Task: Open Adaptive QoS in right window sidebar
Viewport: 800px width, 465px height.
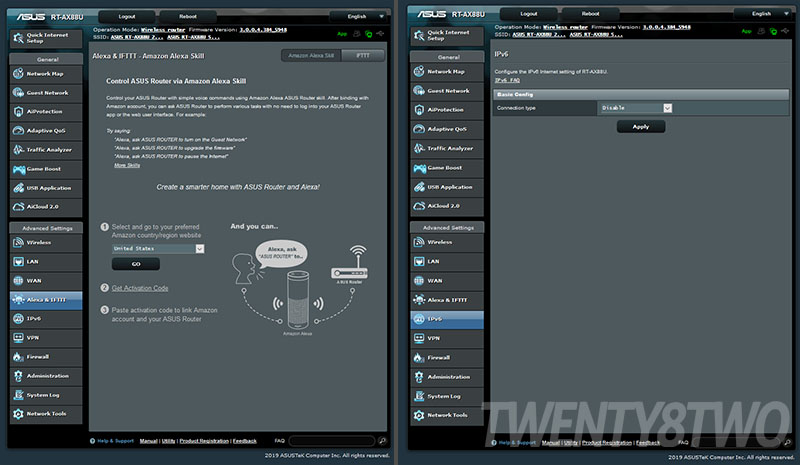Action: pos(447,129)
